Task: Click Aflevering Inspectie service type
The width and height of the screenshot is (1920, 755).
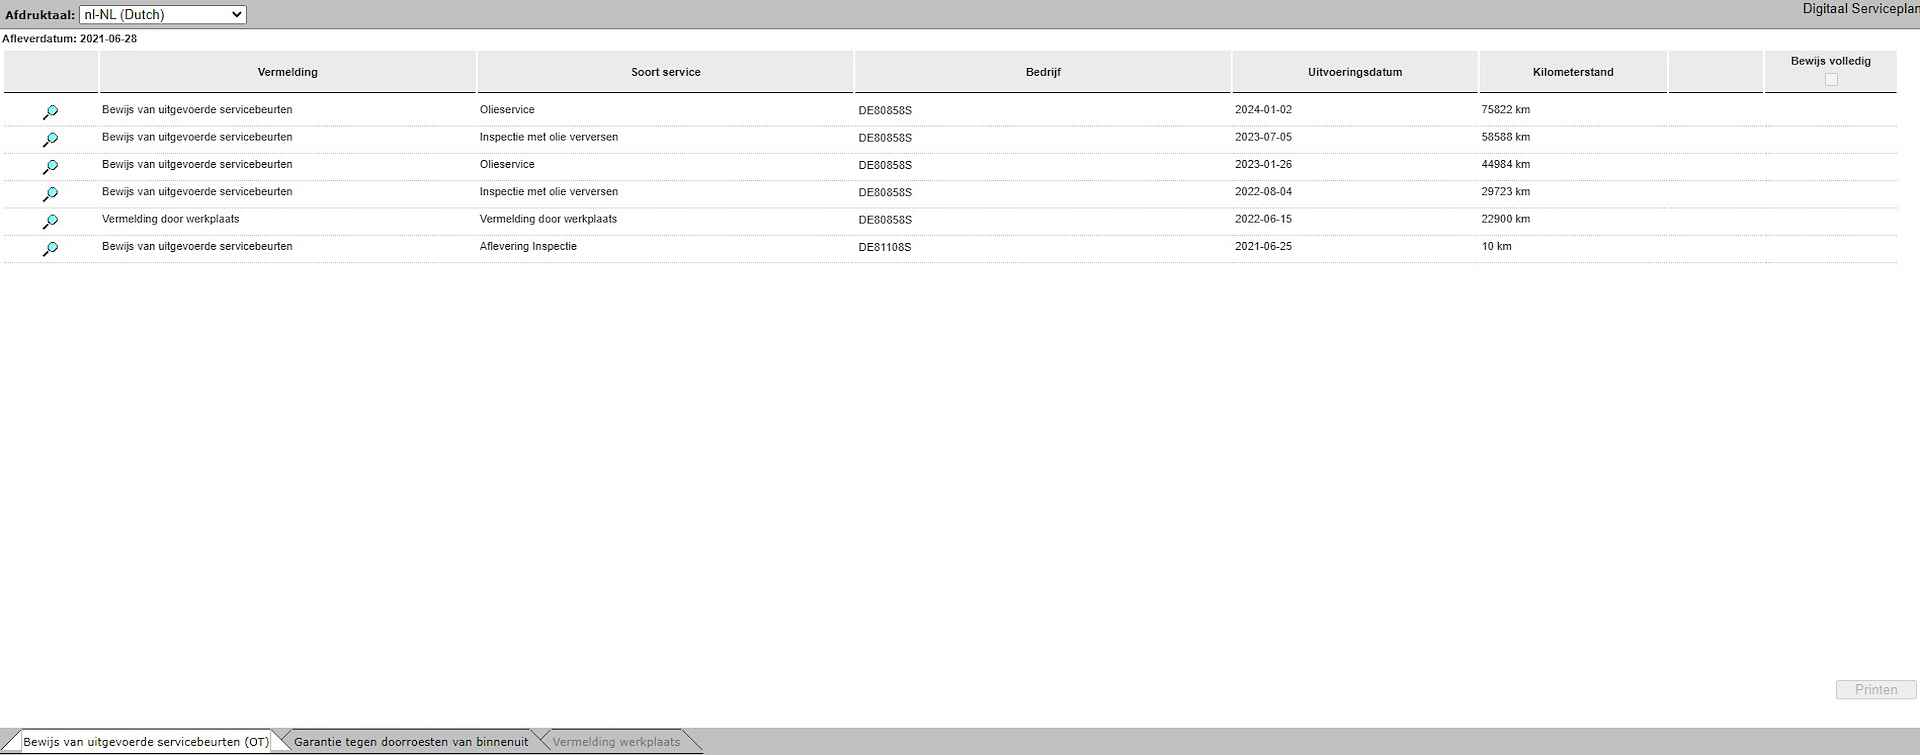Action: pos(528,246)
